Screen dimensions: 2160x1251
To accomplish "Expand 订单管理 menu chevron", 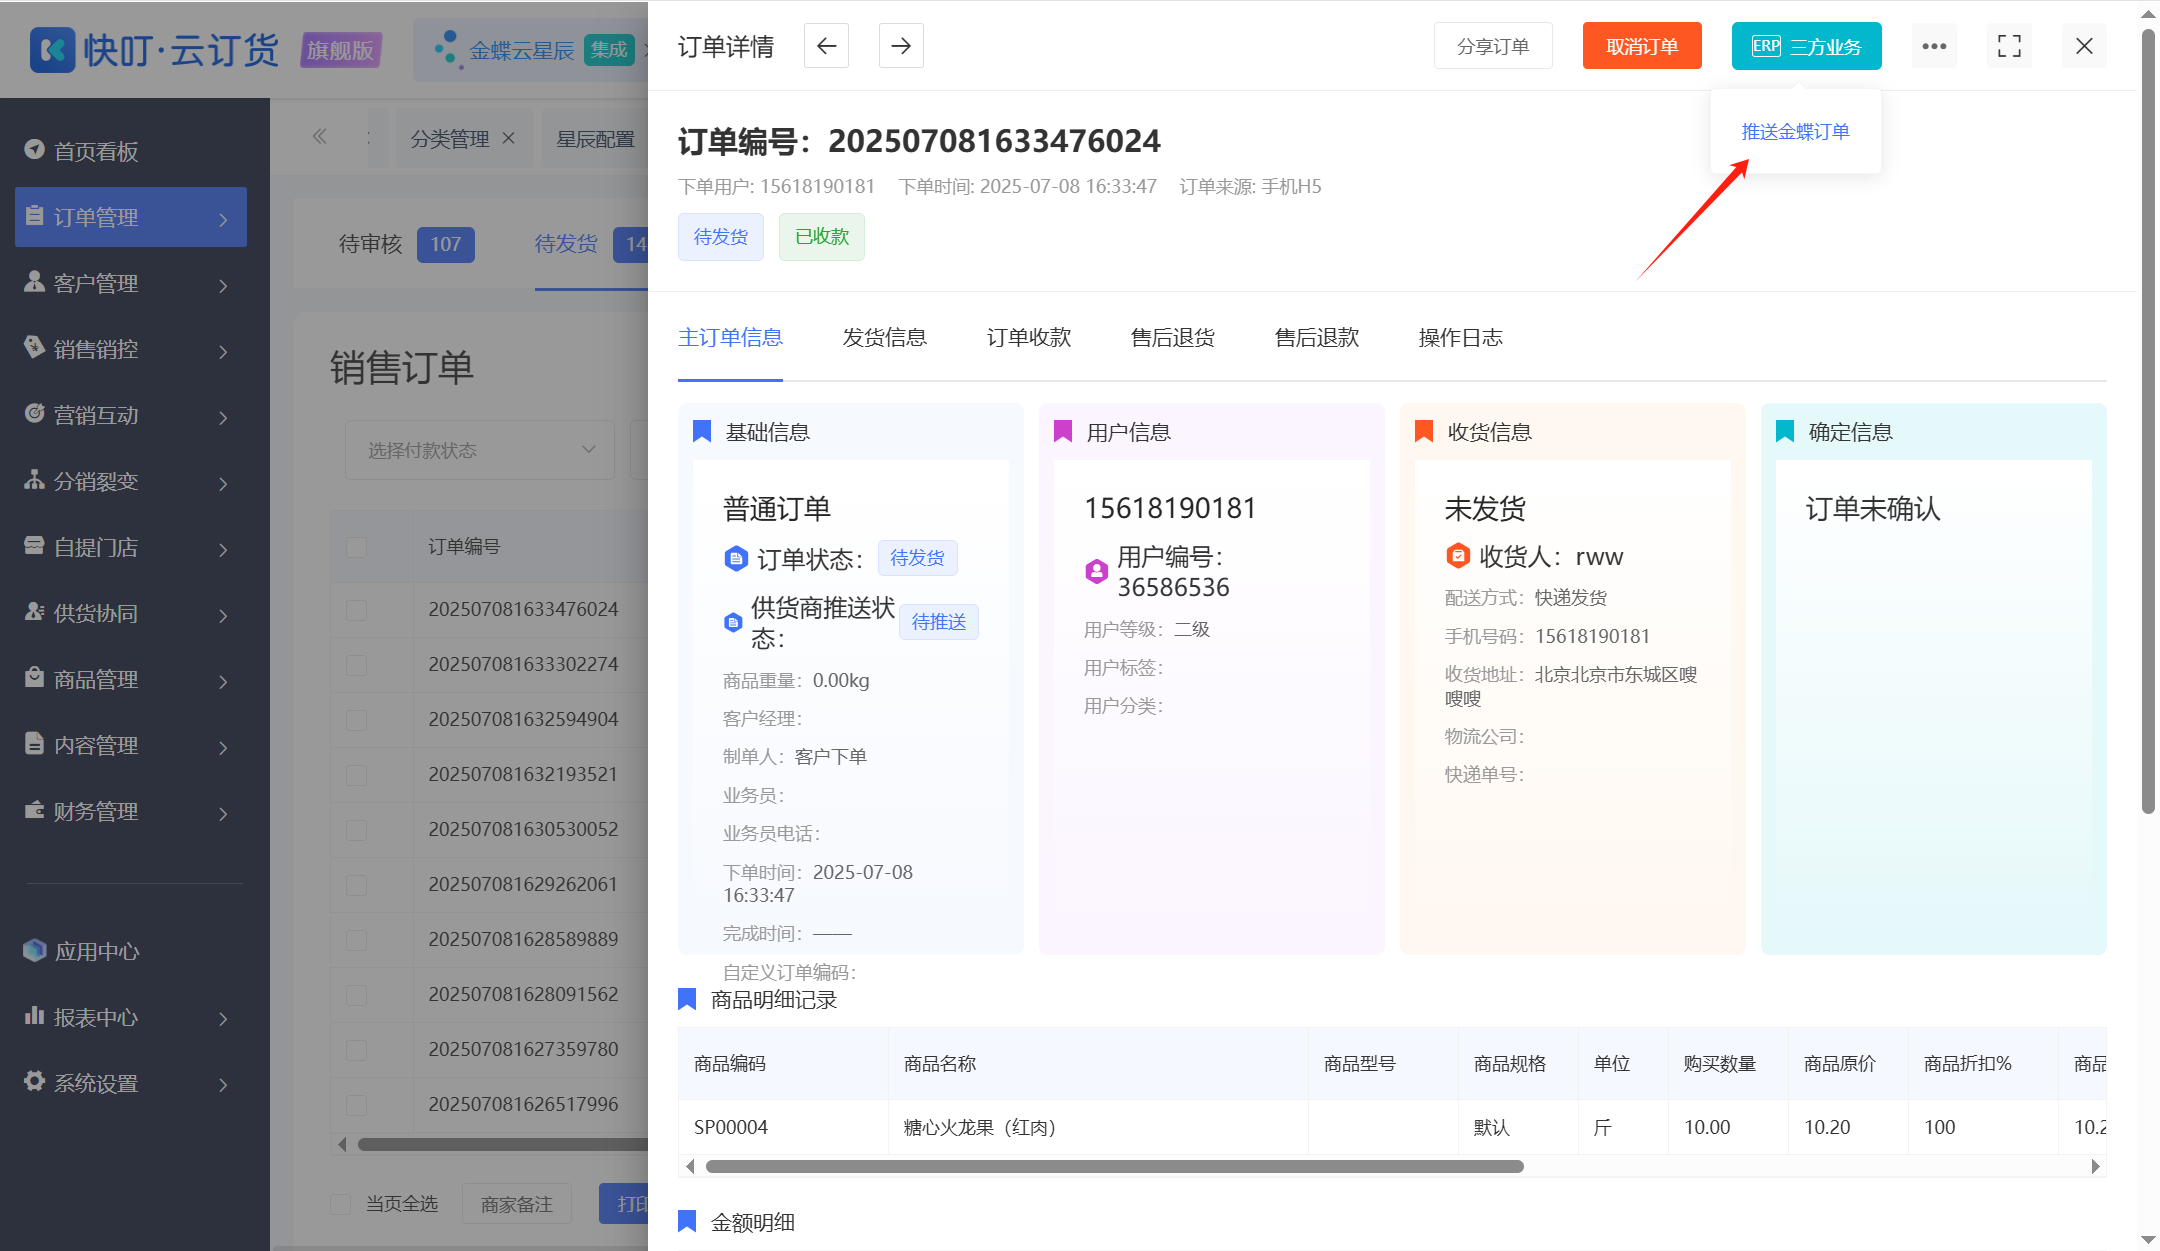I will pos(224,219).
